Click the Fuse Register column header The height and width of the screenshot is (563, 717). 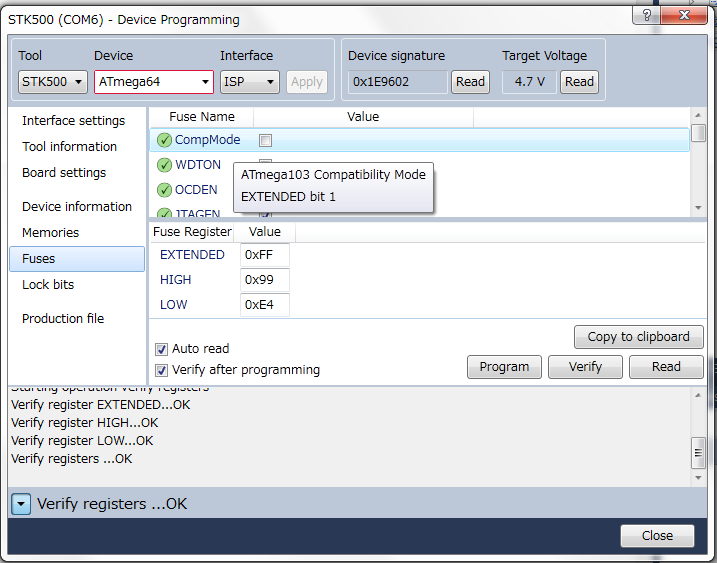pos(192,232)
